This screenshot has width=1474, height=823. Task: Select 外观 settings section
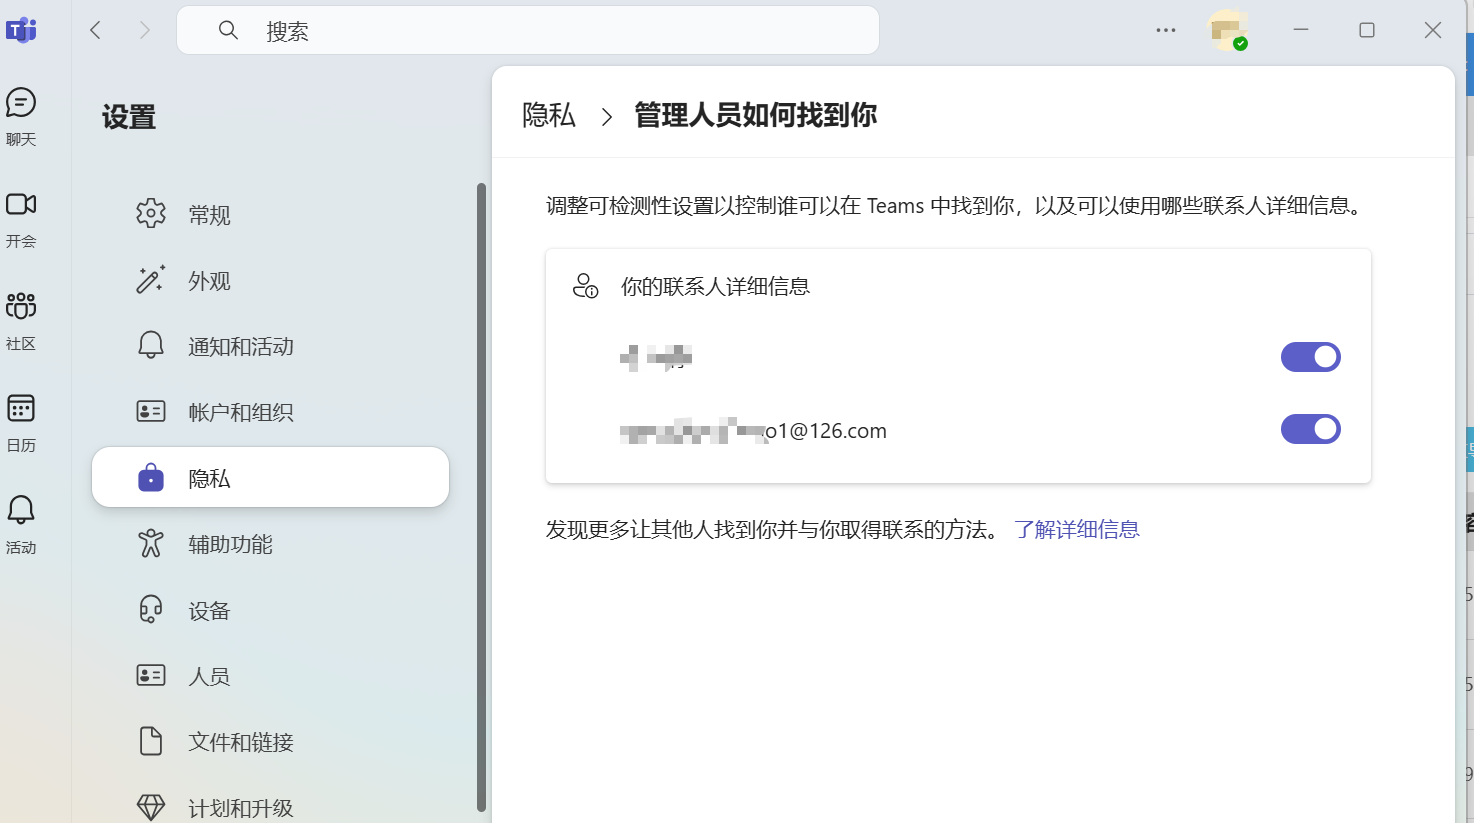pyautogui.click(x=270, y=280)
